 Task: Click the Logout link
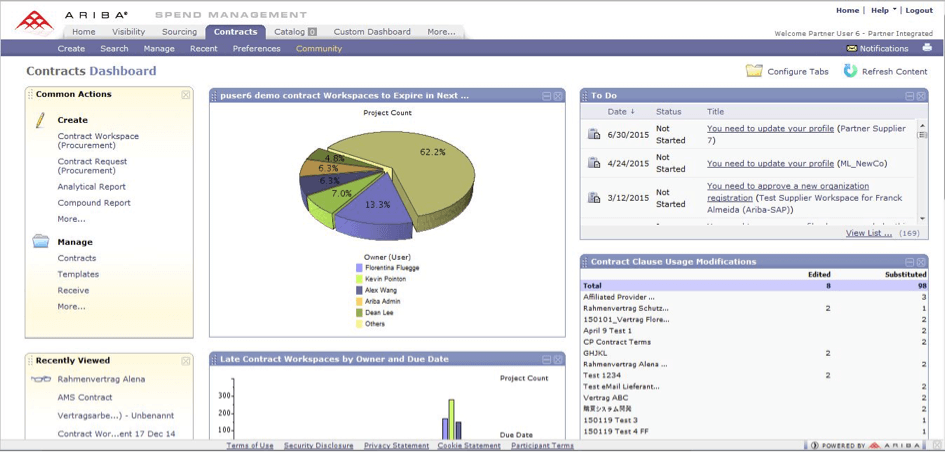pyautogui.click(x=919, y=10)
